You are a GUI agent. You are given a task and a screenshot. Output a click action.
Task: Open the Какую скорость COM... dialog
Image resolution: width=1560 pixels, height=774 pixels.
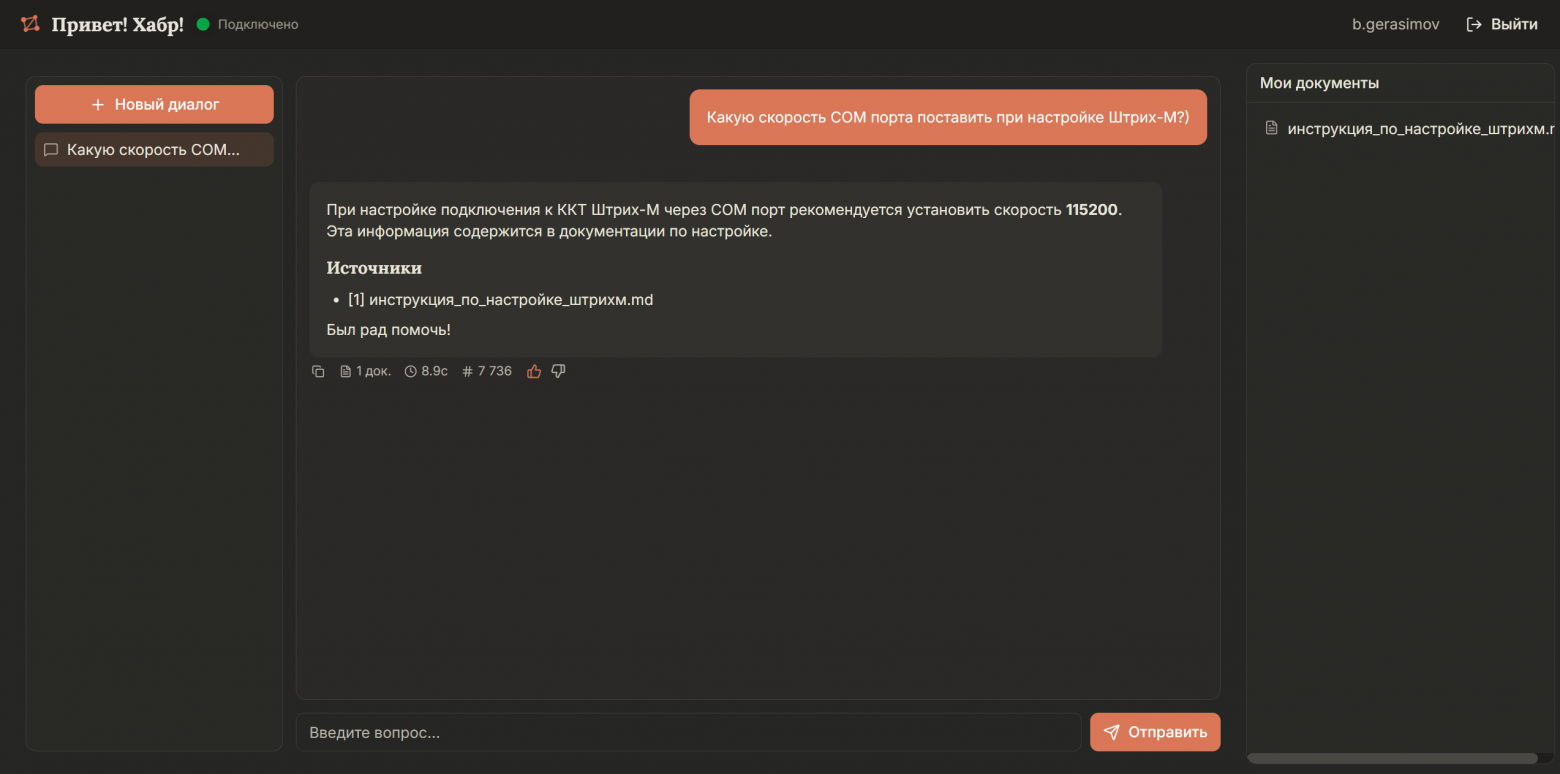tap(154, 150)
